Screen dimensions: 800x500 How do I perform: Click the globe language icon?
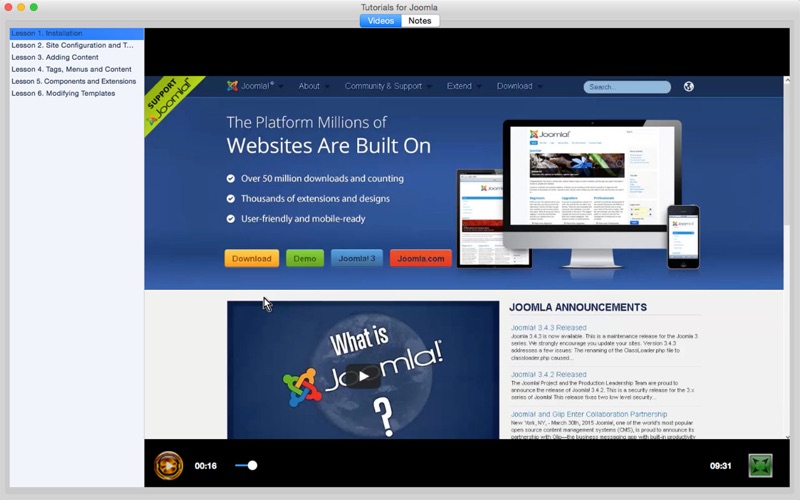(689, 86)
